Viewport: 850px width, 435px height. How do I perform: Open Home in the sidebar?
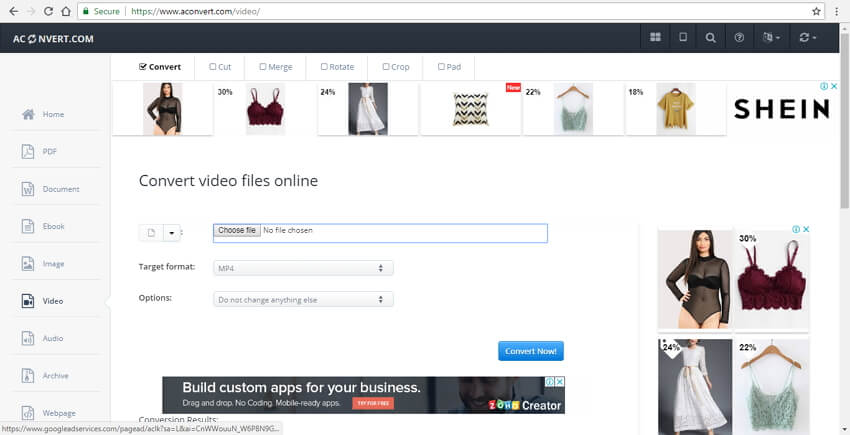55,114
